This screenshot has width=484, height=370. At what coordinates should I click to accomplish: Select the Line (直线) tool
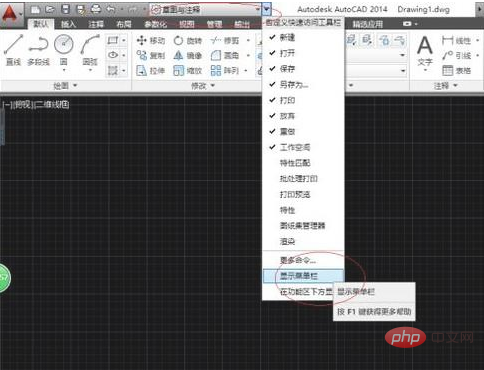coord(13,50)
